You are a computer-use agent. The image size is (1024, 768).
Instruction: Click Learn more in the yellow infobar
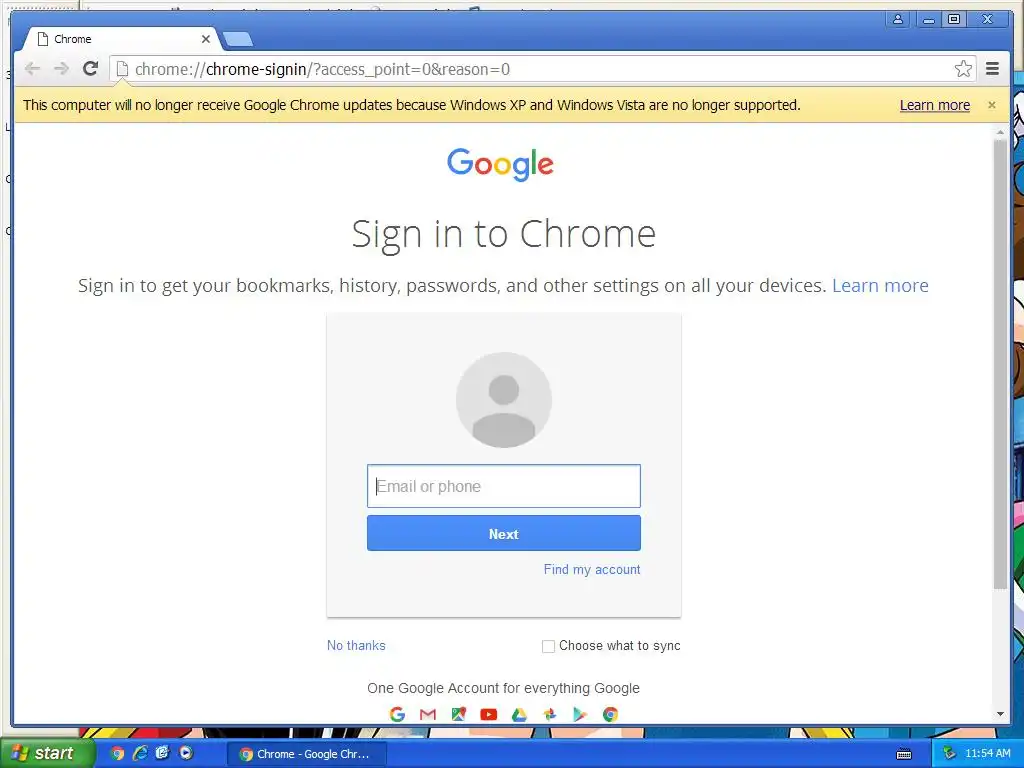935,105
